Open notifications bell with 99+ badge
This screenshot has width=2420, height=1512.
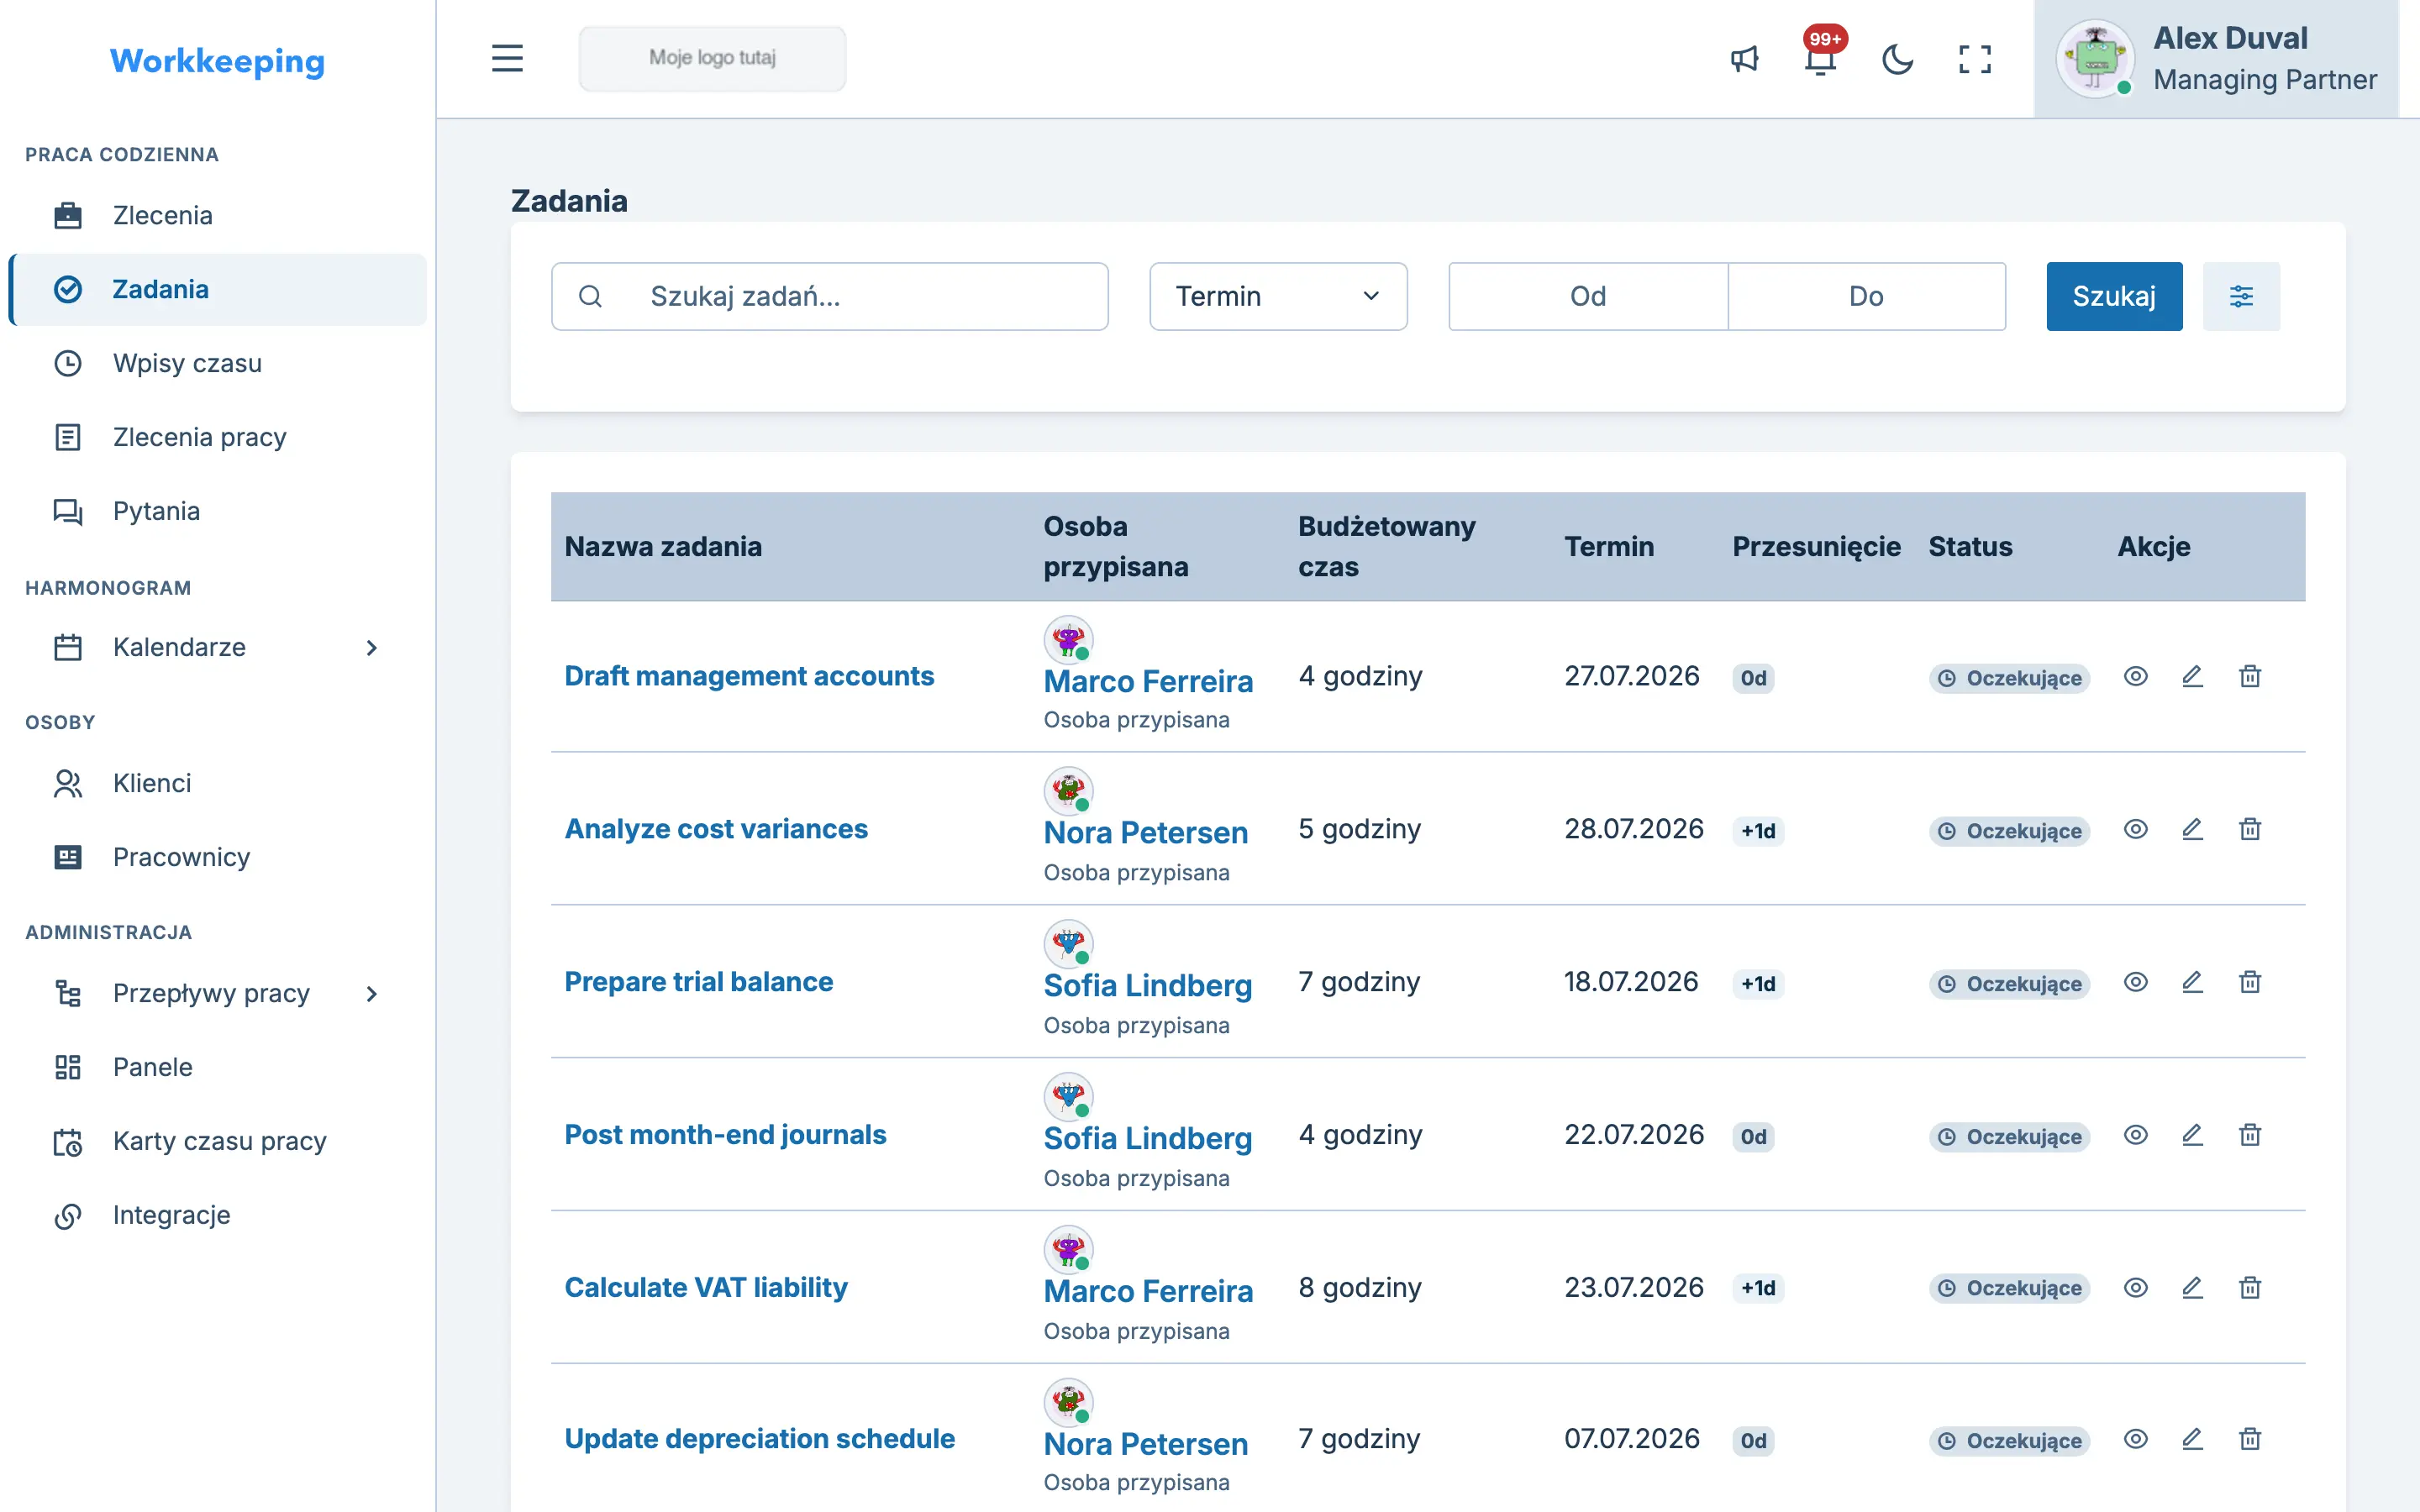[1821, 59]
